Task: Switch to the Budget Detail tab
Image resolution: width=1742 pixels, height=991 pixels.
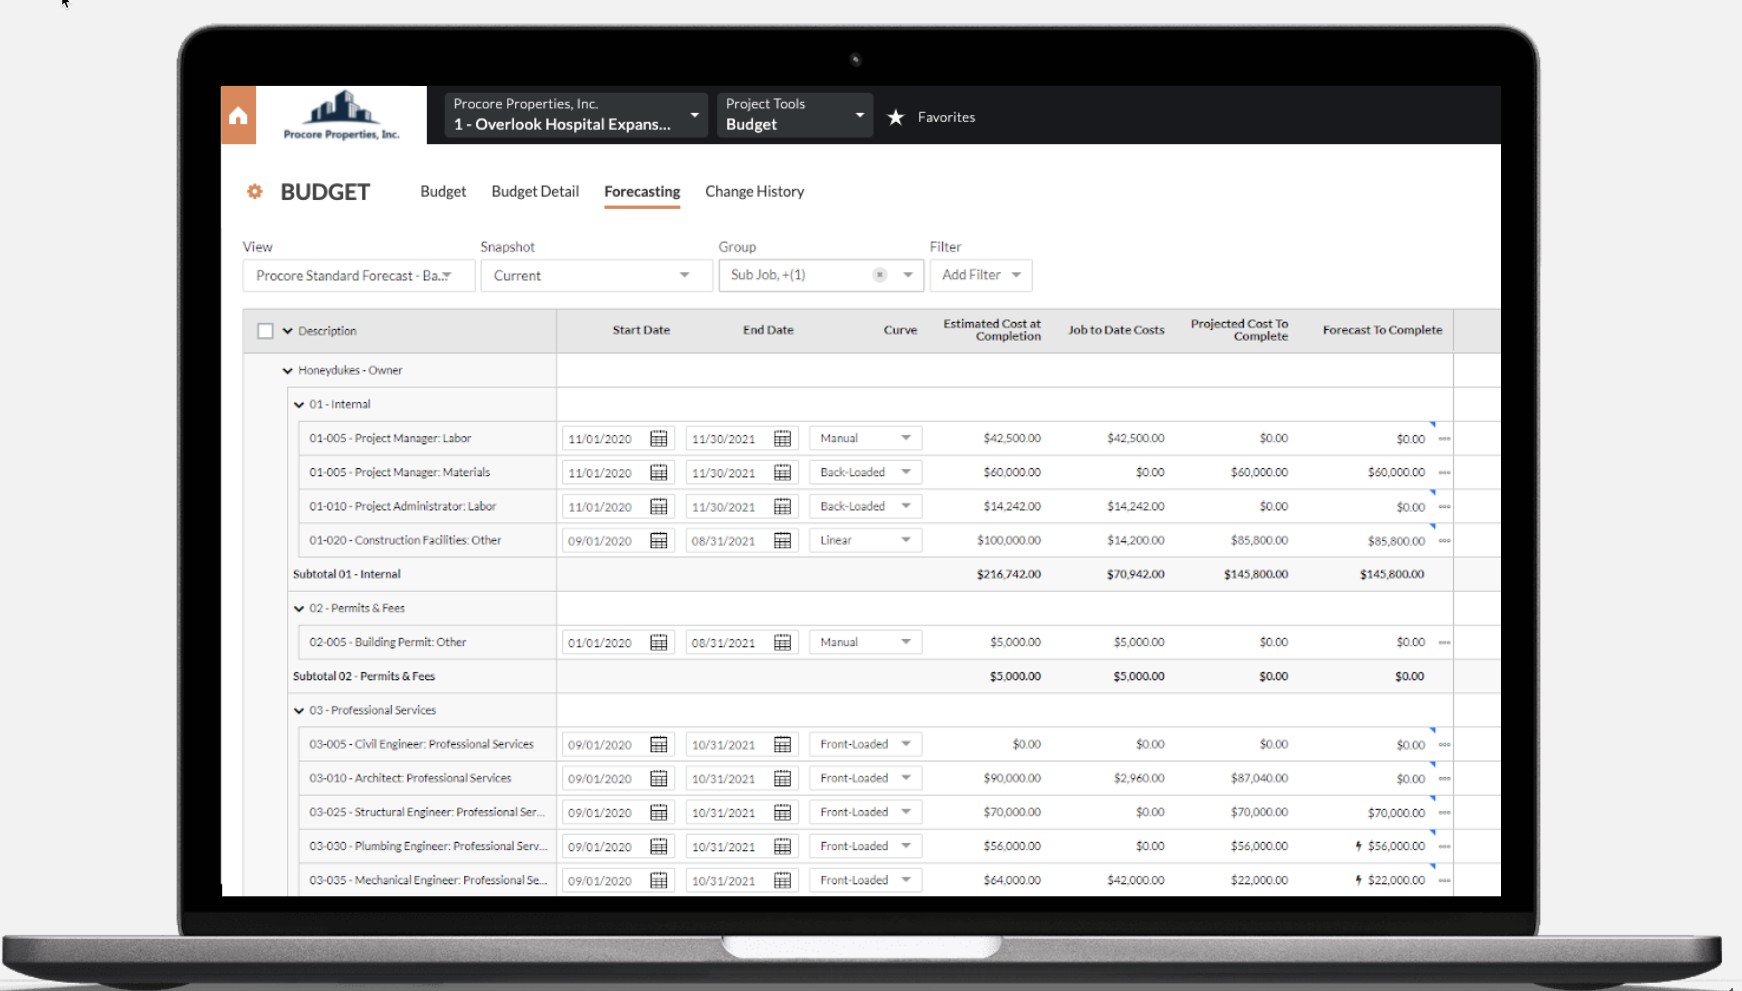Action: click(535, 191)
